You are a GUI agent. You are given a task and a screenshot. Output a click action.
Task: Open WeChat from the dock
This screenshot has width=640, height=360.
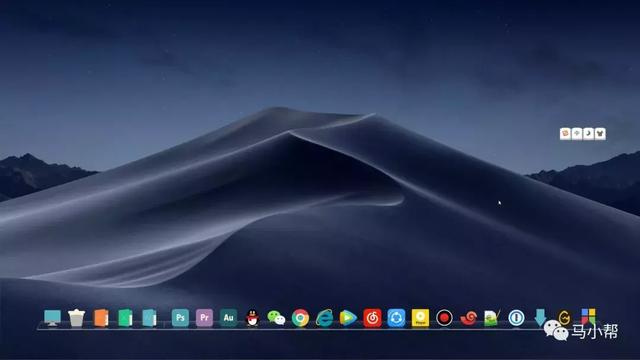(x=276, y=318)
